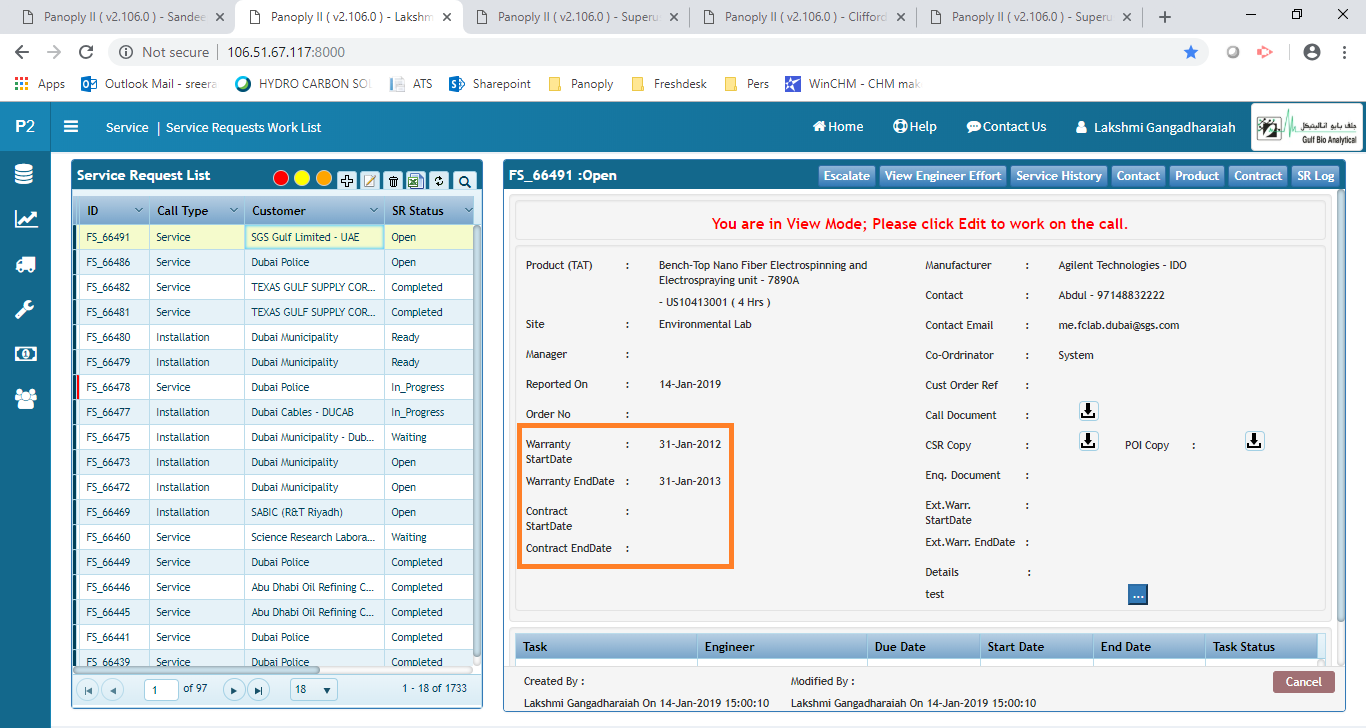Open the ID column dropdown arrow
This screenshot has width=1366, height=728.
point(139,211)
